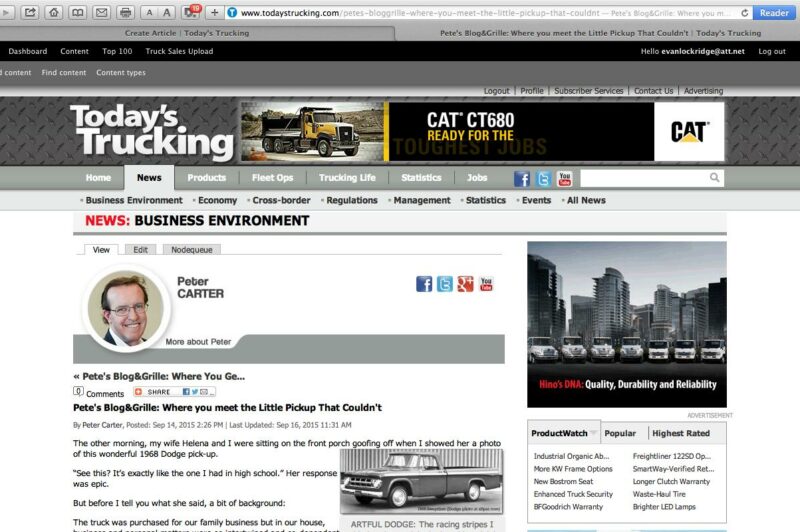
Task: Click the 1968 Dodge pickup photo
Action: click(421, 482)
